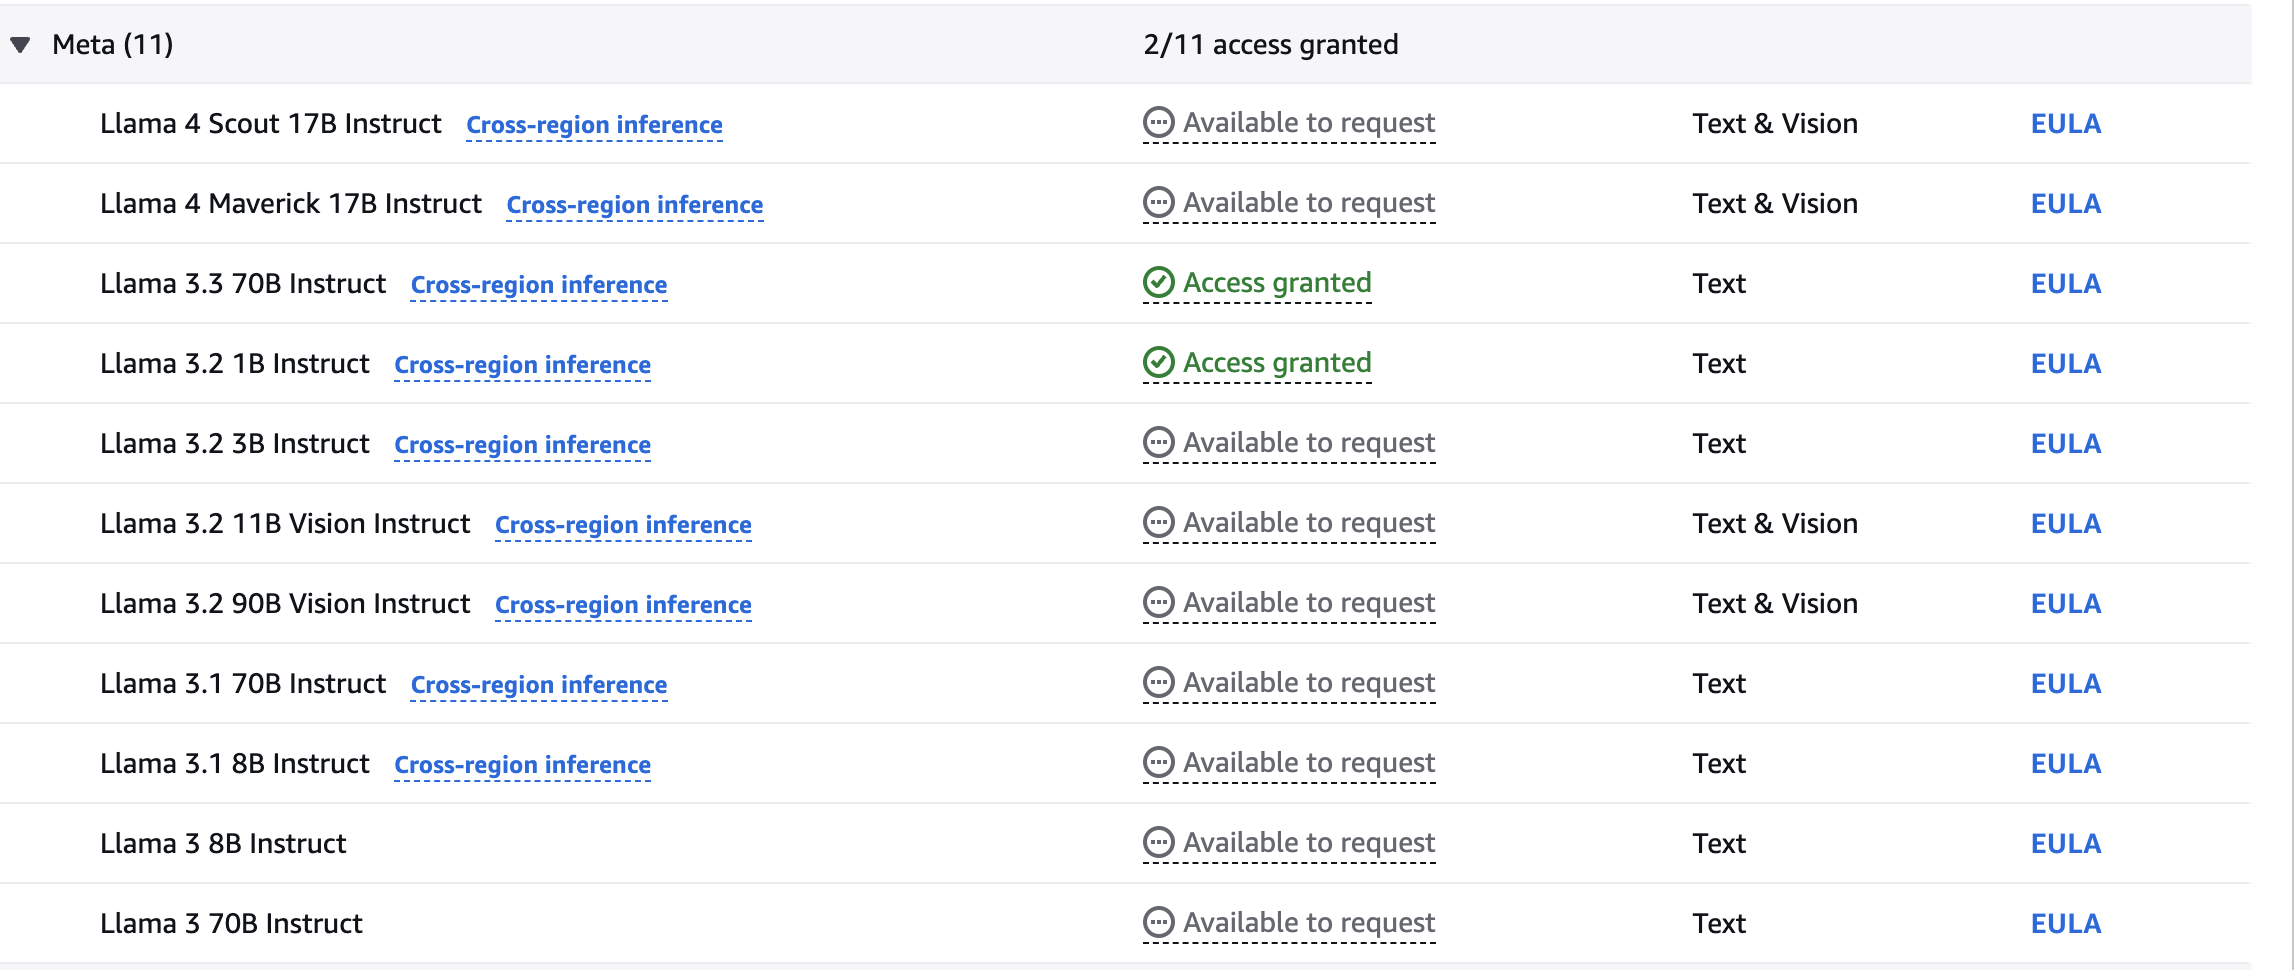Select the Llama 3.1 8B Instruct name
This screenshot has height=970, width=2294.
click(235, 764)
